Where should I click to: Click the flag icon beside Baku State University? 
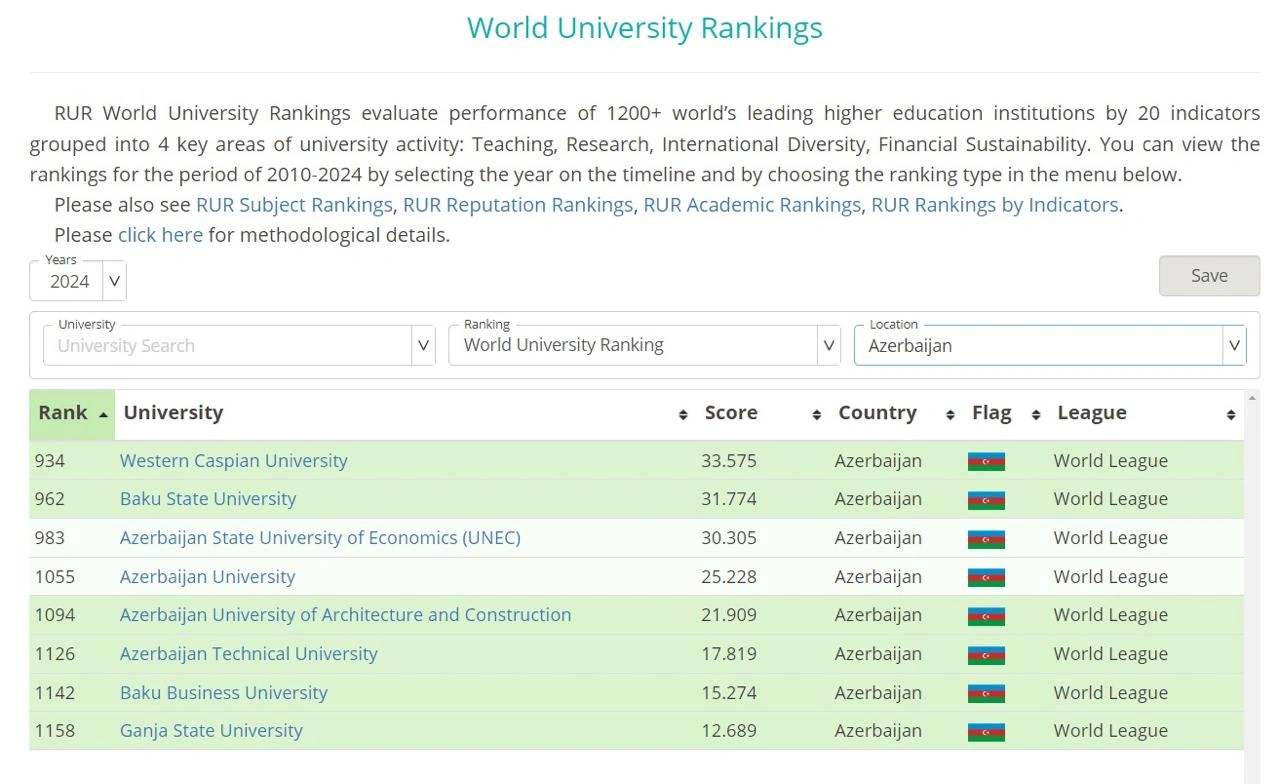point(986,500)
